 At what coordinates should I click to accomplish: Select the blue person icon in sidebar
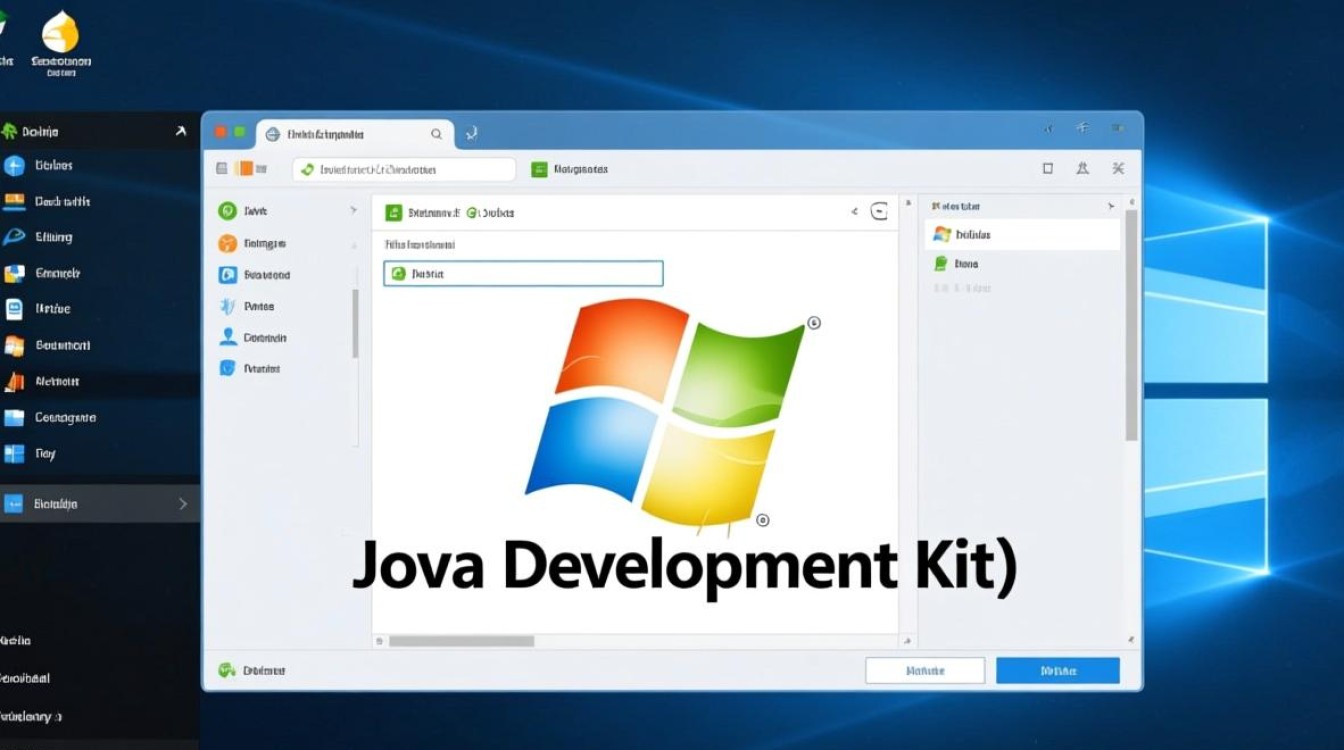coord(227,337)
